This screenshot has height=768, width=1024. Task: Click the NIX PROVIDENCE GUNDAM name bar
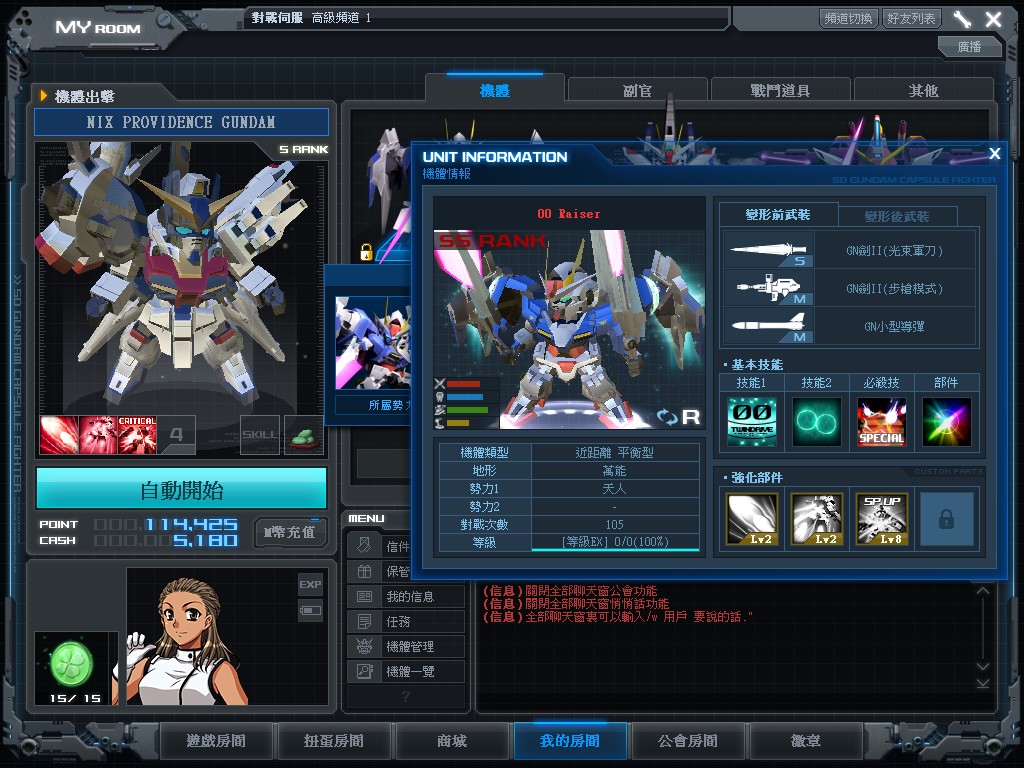tap(182, 122)
